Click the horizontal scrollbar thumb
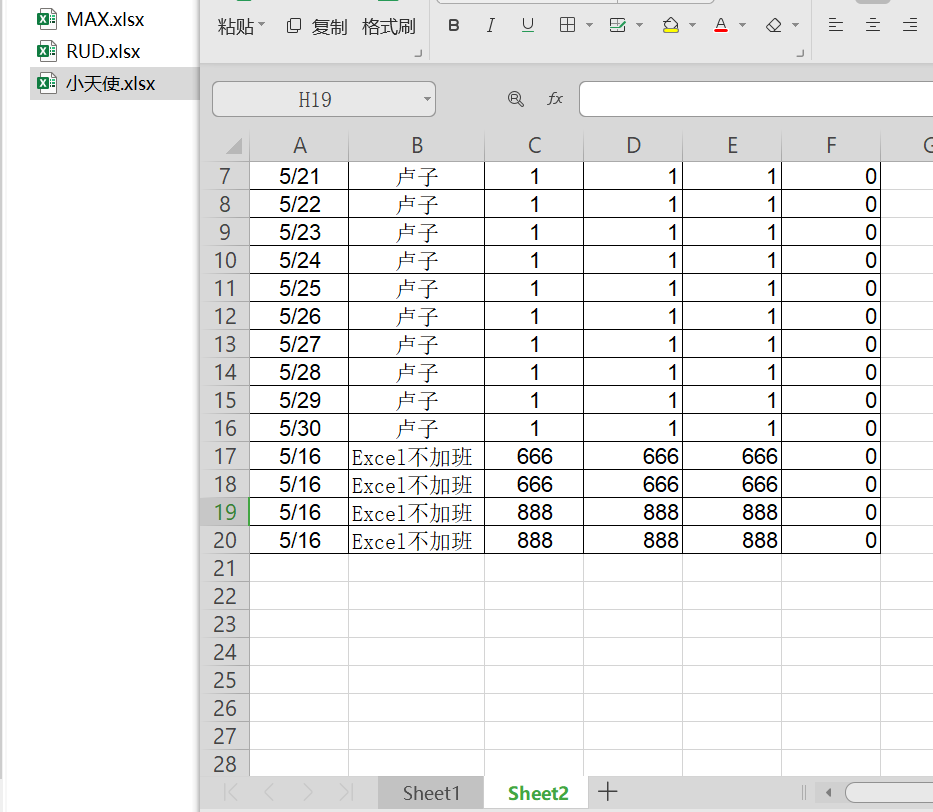933x812 pixels. coord(889,792)
